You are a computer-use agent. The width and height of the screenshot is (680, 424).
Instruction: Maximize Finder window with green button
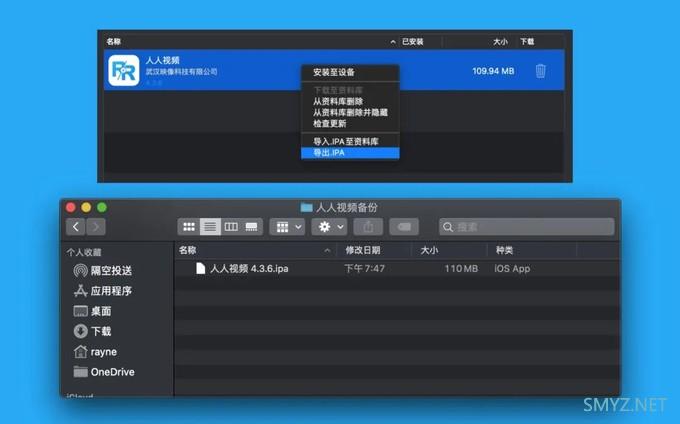[102, 208]
